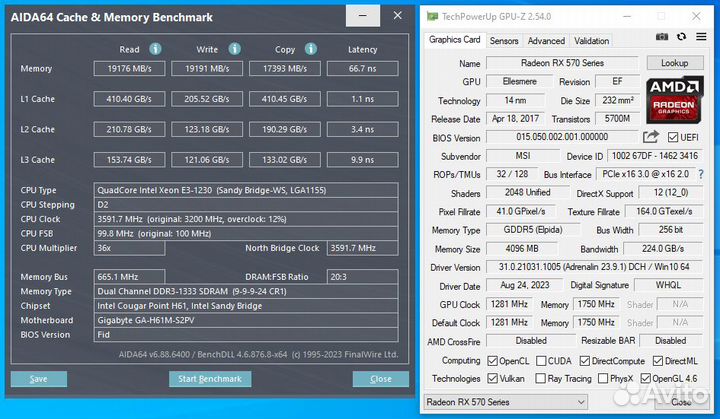Click the Motherboard Gigabyte GA-H61M-S2PV field
The image size is (720, 419).
pyautogui.click(x=246, y=320)
